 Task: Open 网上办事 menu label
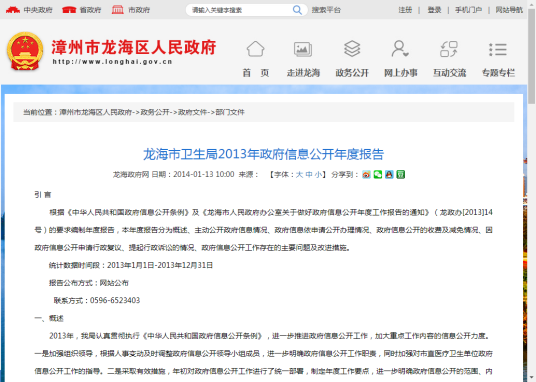(x=400, y=73)
